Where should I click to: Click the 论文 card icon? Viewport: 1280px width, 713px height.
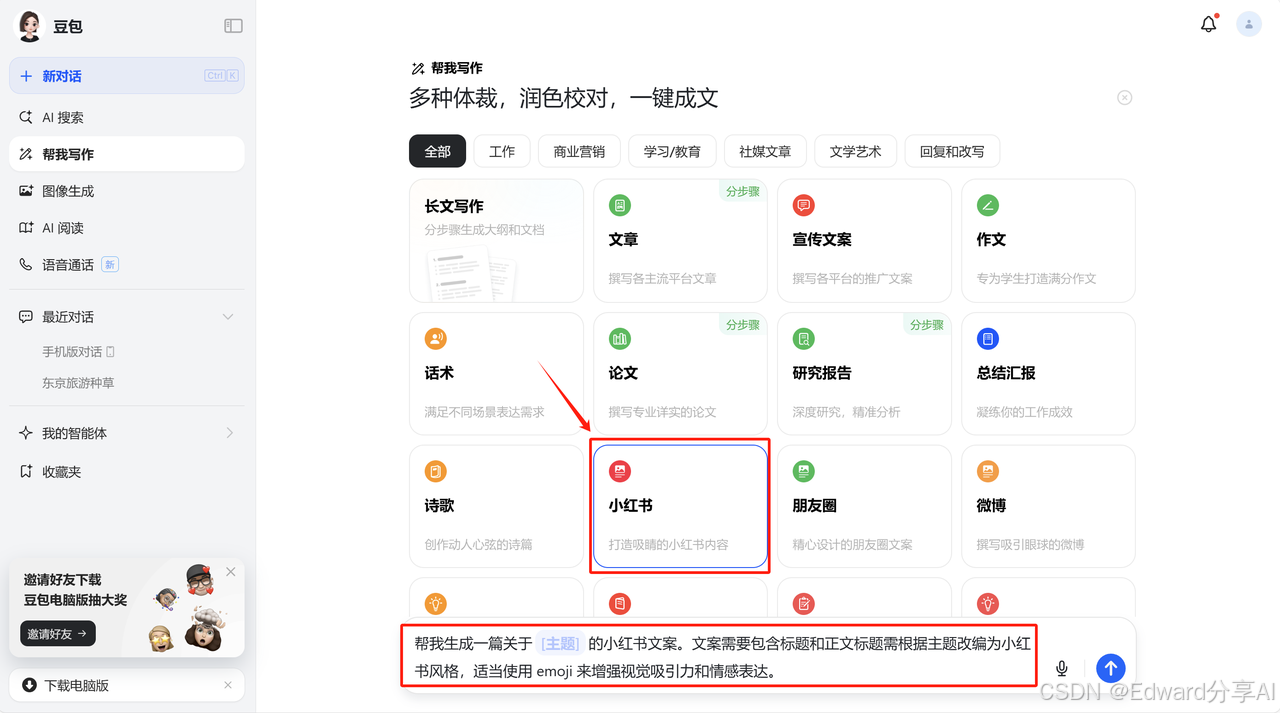coord(620,338)
